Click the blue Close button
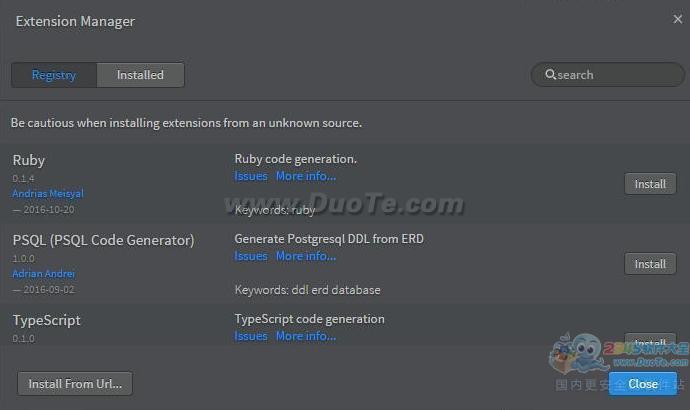690x410 pixels. point(643,384)
